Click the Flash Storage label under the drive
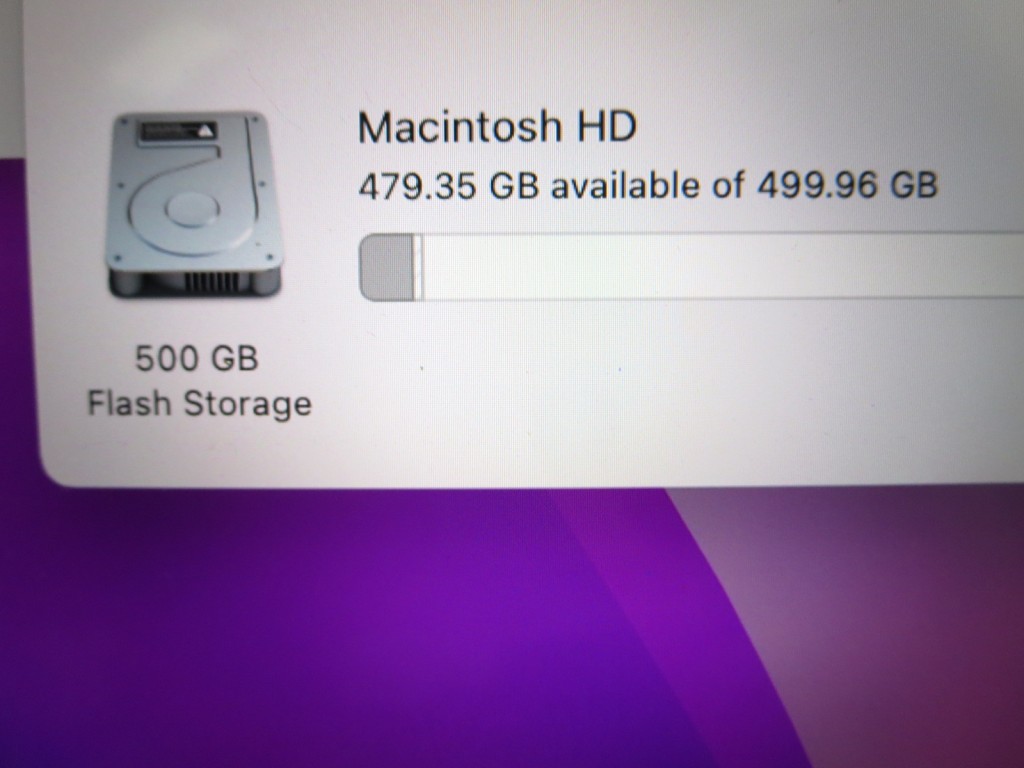Image resolution: width=1024 pixels, height=768 pixels. tap(200, 403)
